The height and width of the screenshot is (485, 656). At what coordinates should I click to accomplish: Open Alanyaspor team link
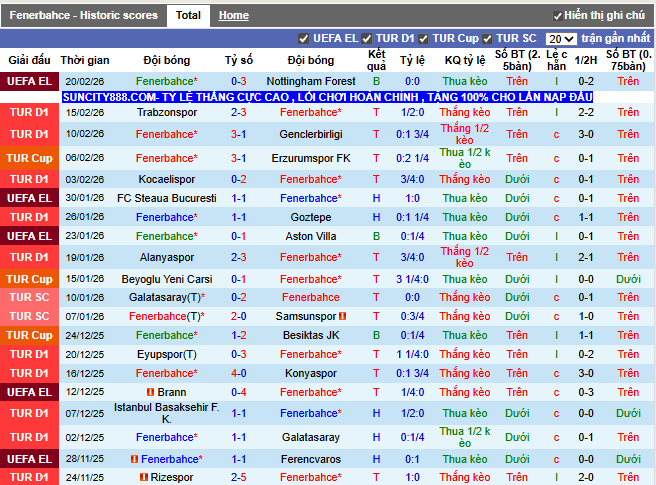pyautogui.click(x=167, y=257)
